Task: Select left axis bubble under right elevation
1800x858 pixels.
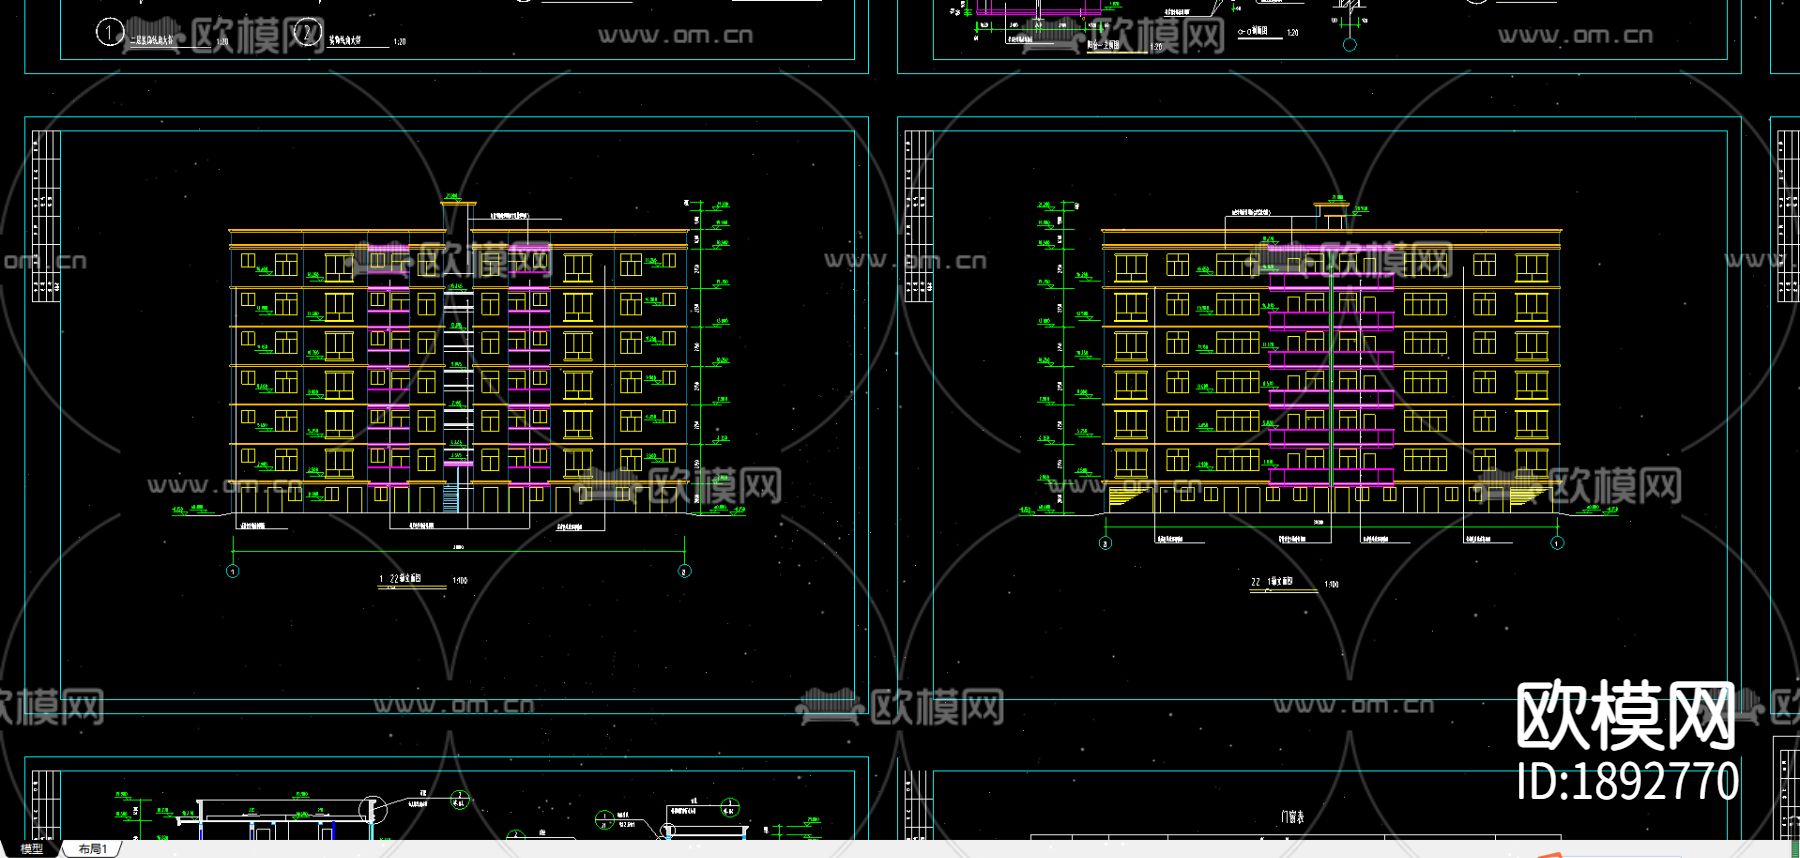Action: [x=1105, y=543]
